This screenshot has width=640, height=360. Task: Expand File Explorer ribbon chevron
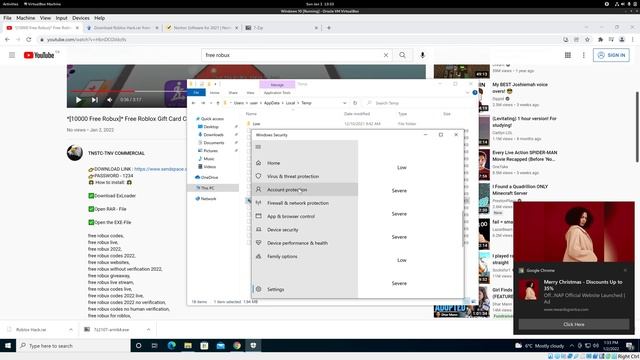(467, 93)
